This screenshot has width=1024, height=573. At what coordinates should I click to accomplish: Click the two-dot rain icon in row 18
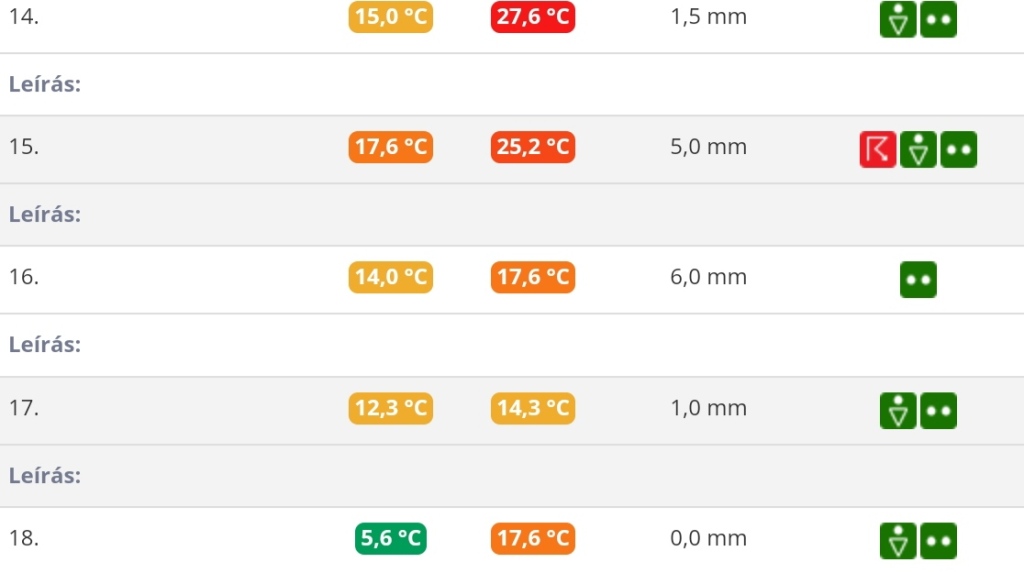pyautogui.click(x=938, y=541)
